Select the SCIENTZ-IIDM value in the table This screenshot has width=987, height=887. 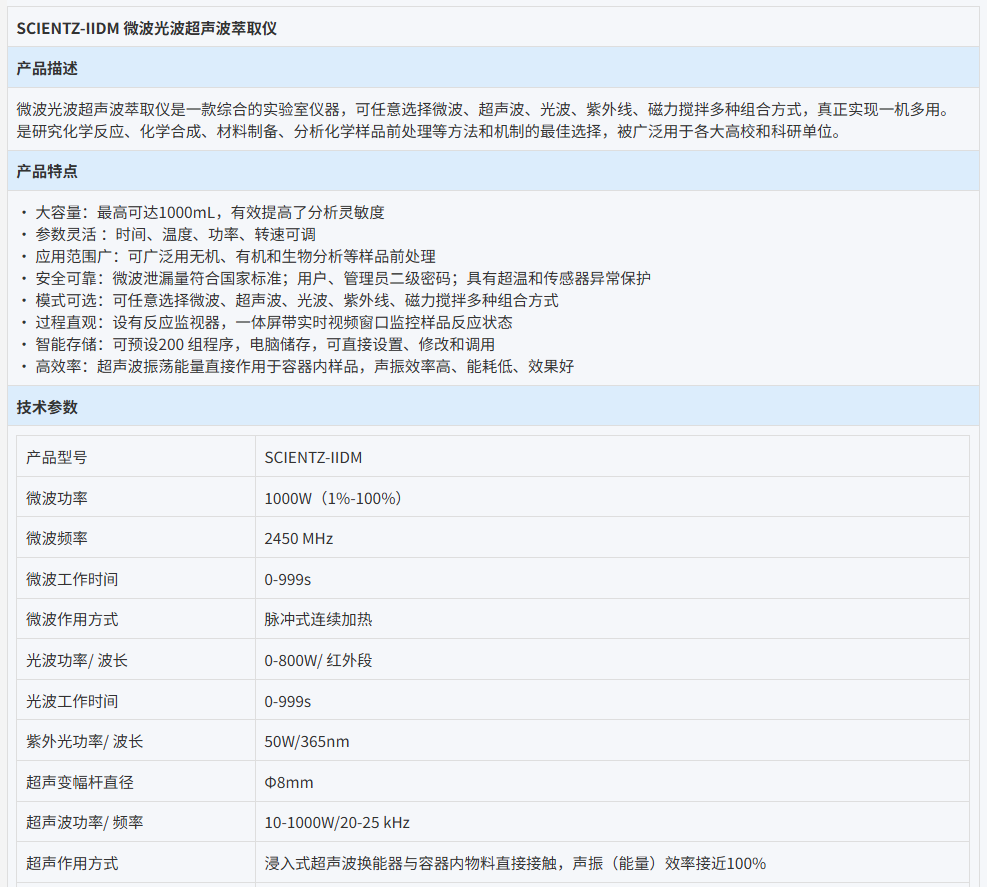313,457
